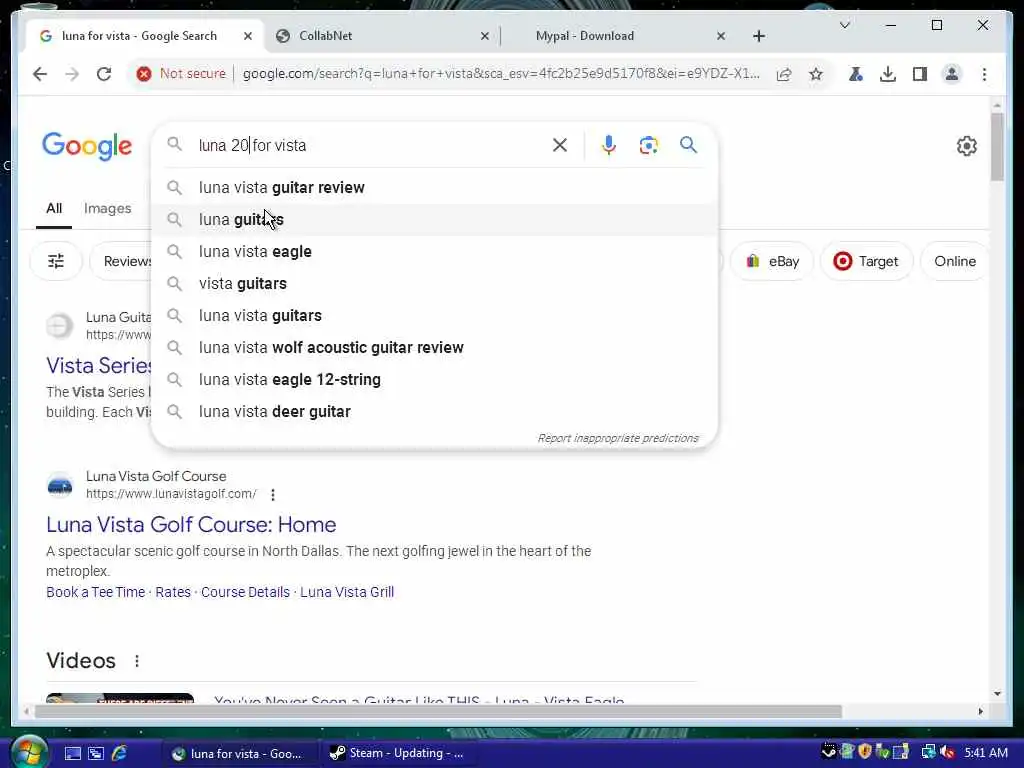Go back to the previous page

coord(40,74)
